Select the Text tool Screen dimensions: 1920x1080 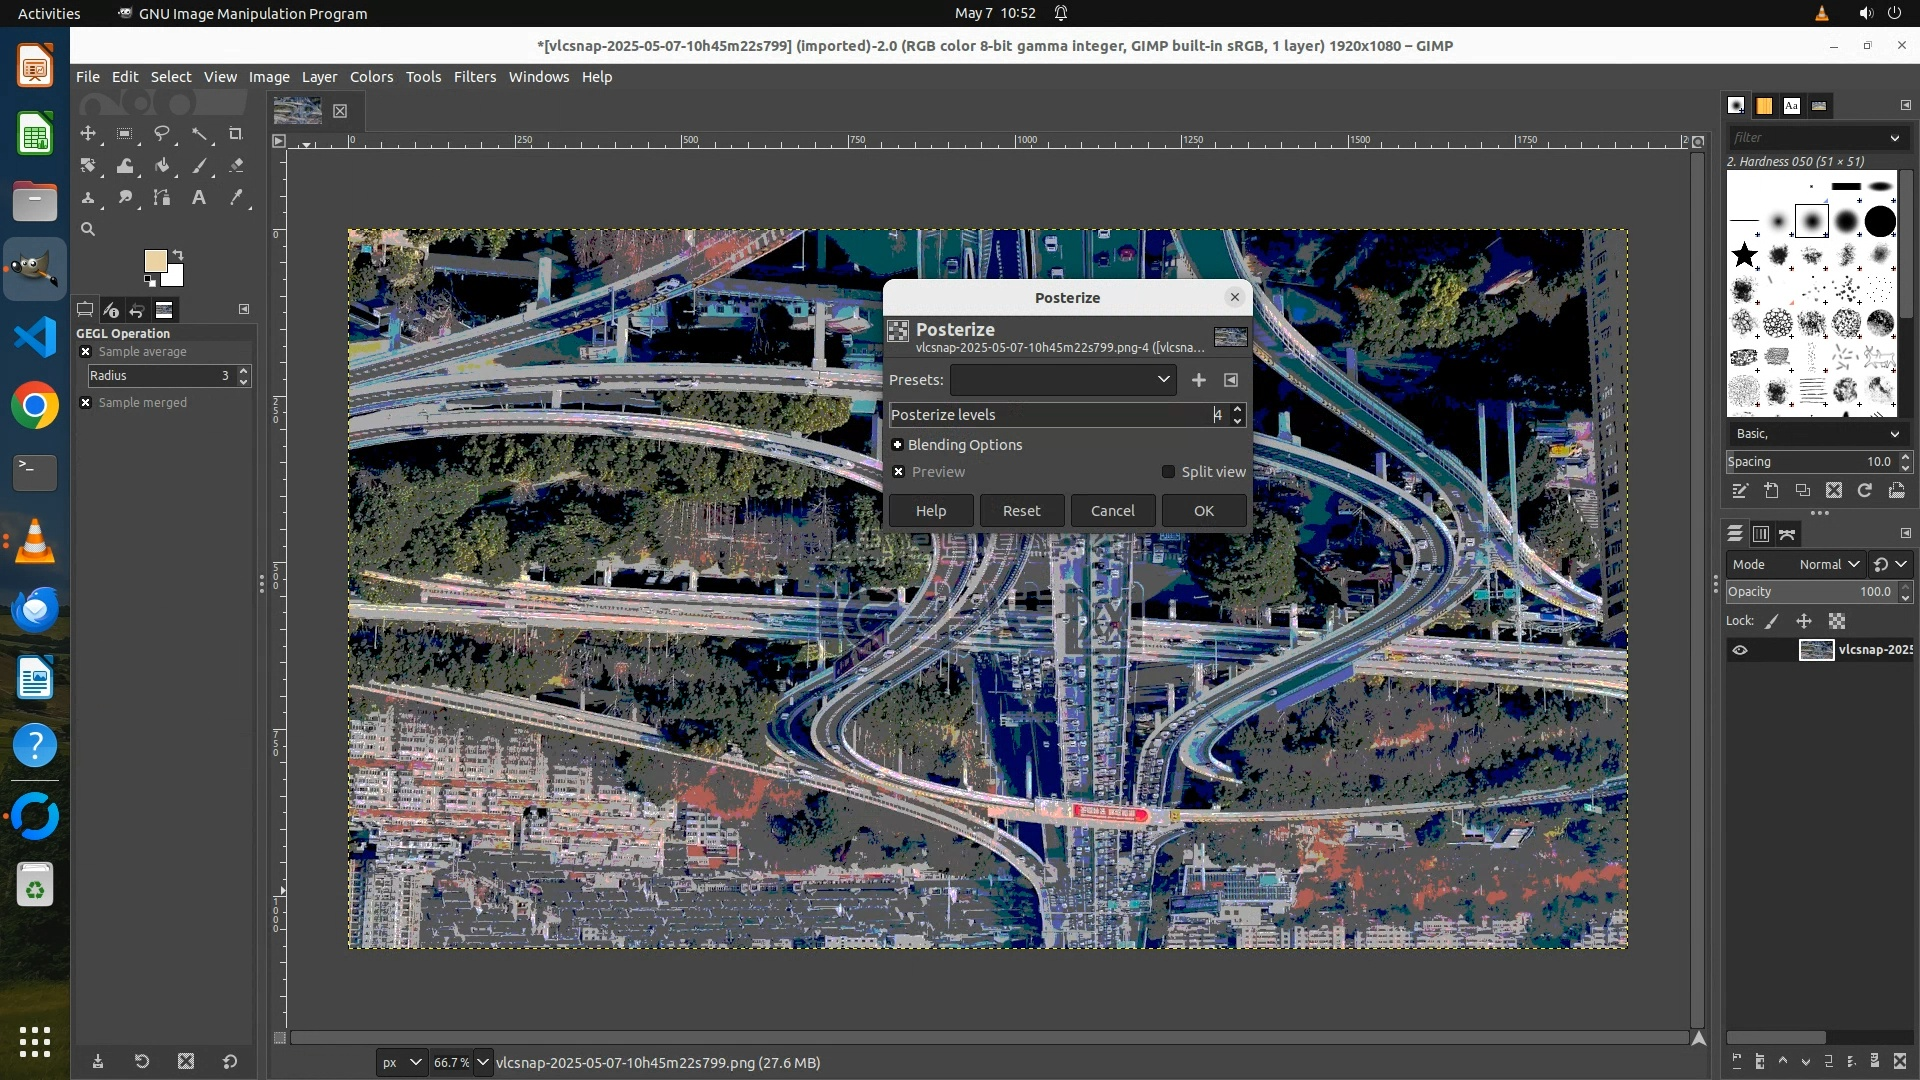(x=199, y=198)
